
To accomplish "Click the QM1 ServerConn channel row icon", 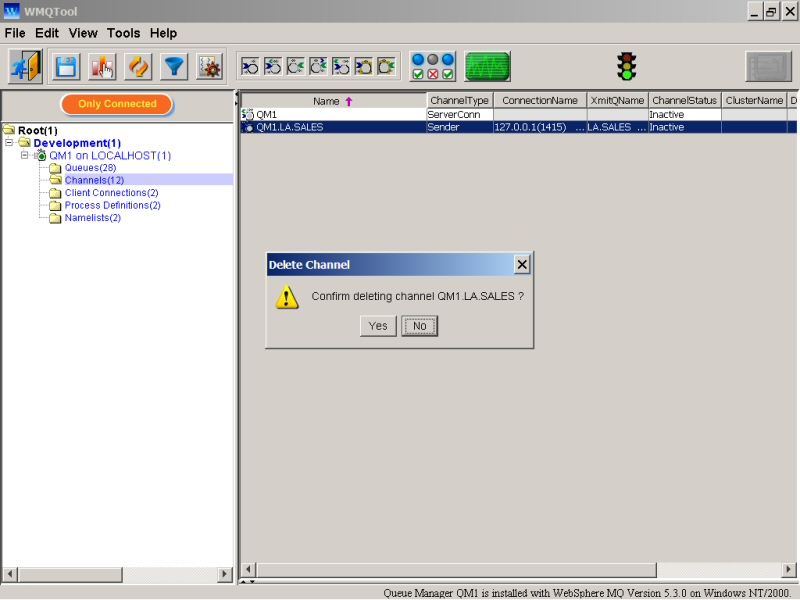I will pyautogui.click(x=247, y=114).
